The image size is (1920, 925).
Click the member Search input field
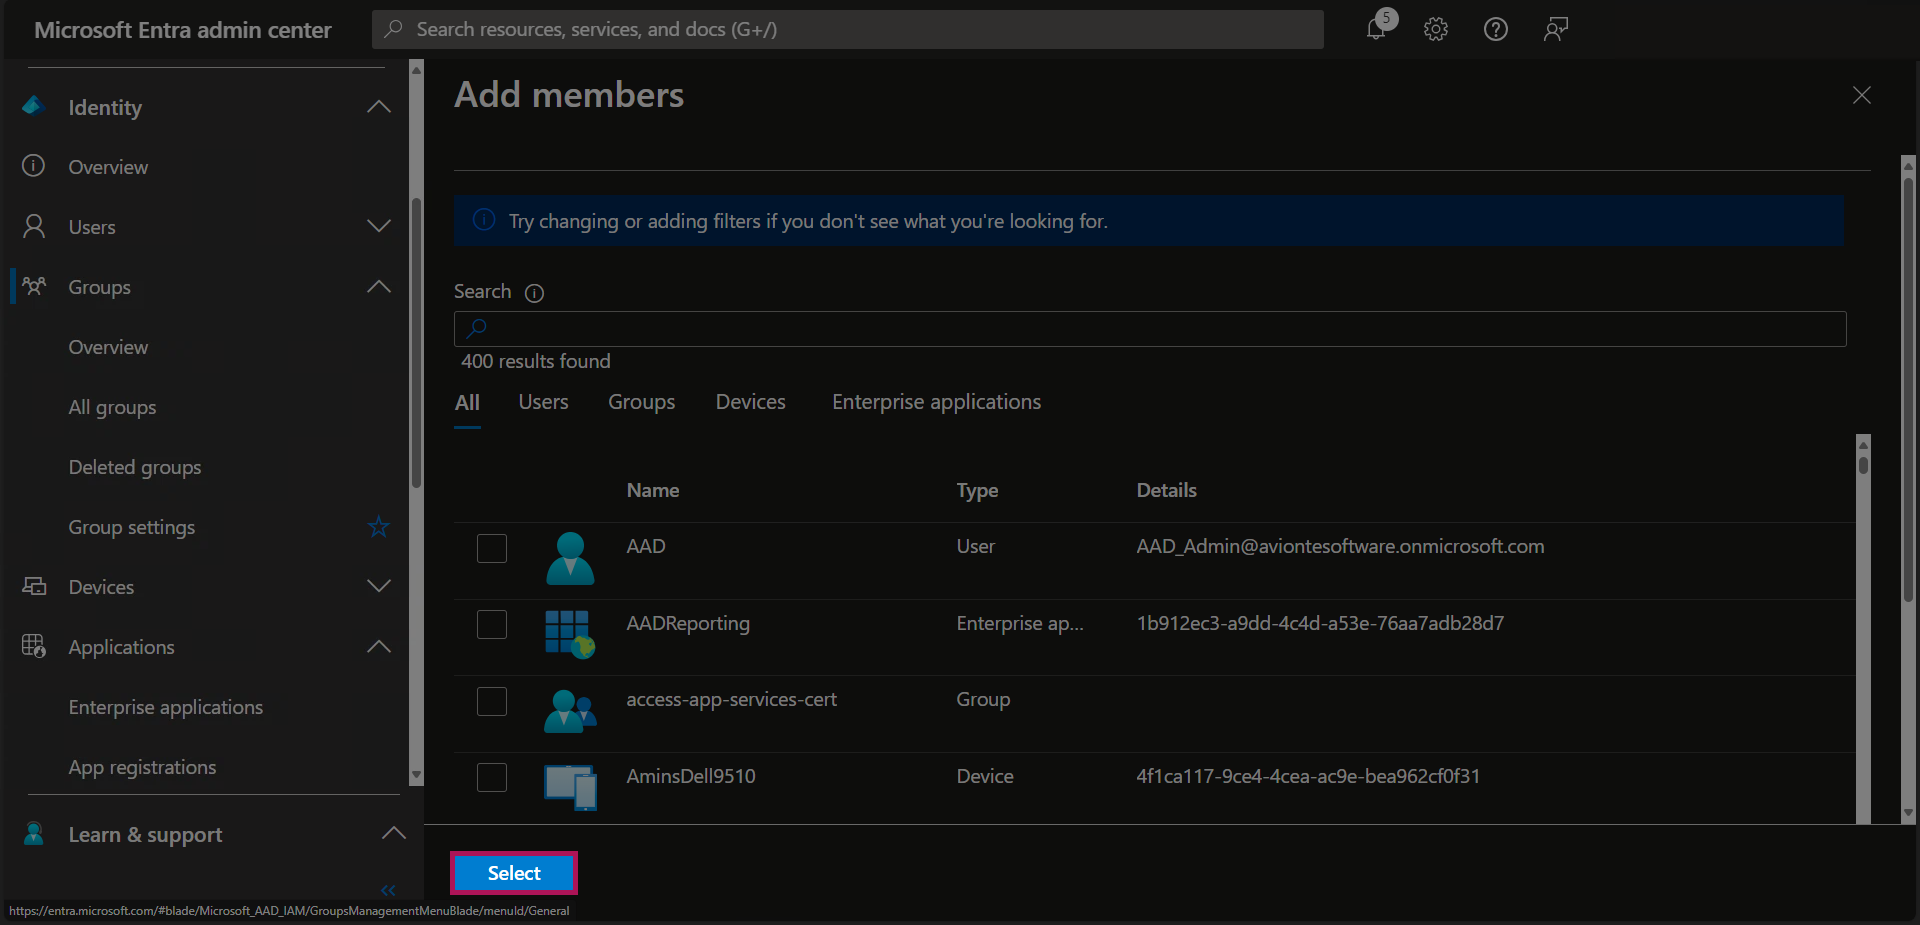(x=1150, y=329)
